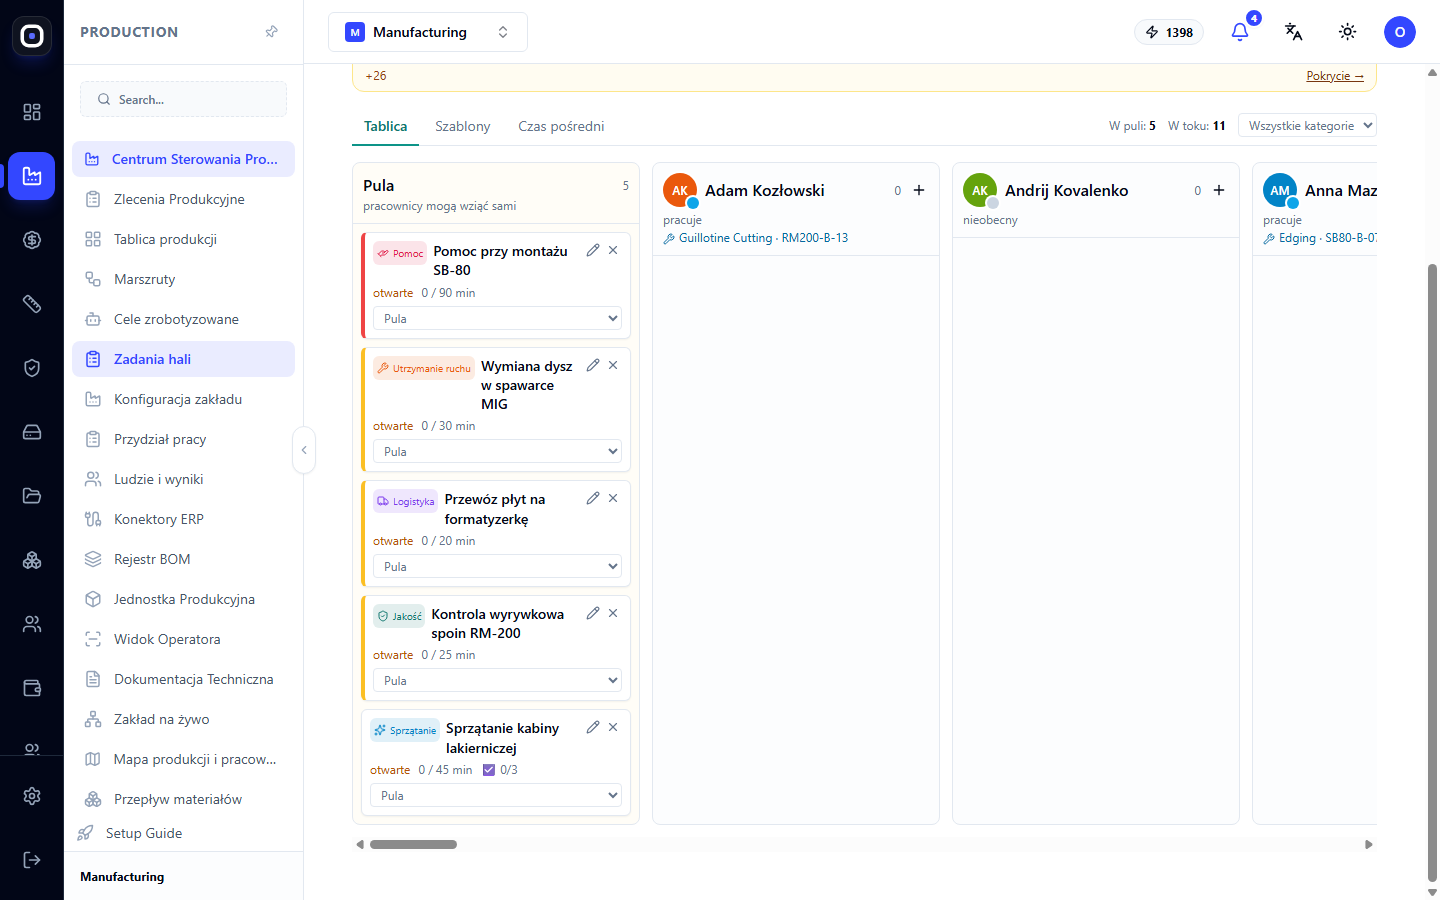Open assignee dropdown for Sprzątanie kabiny task
The image size is (1440, 900).
click(x=496, y=796)
